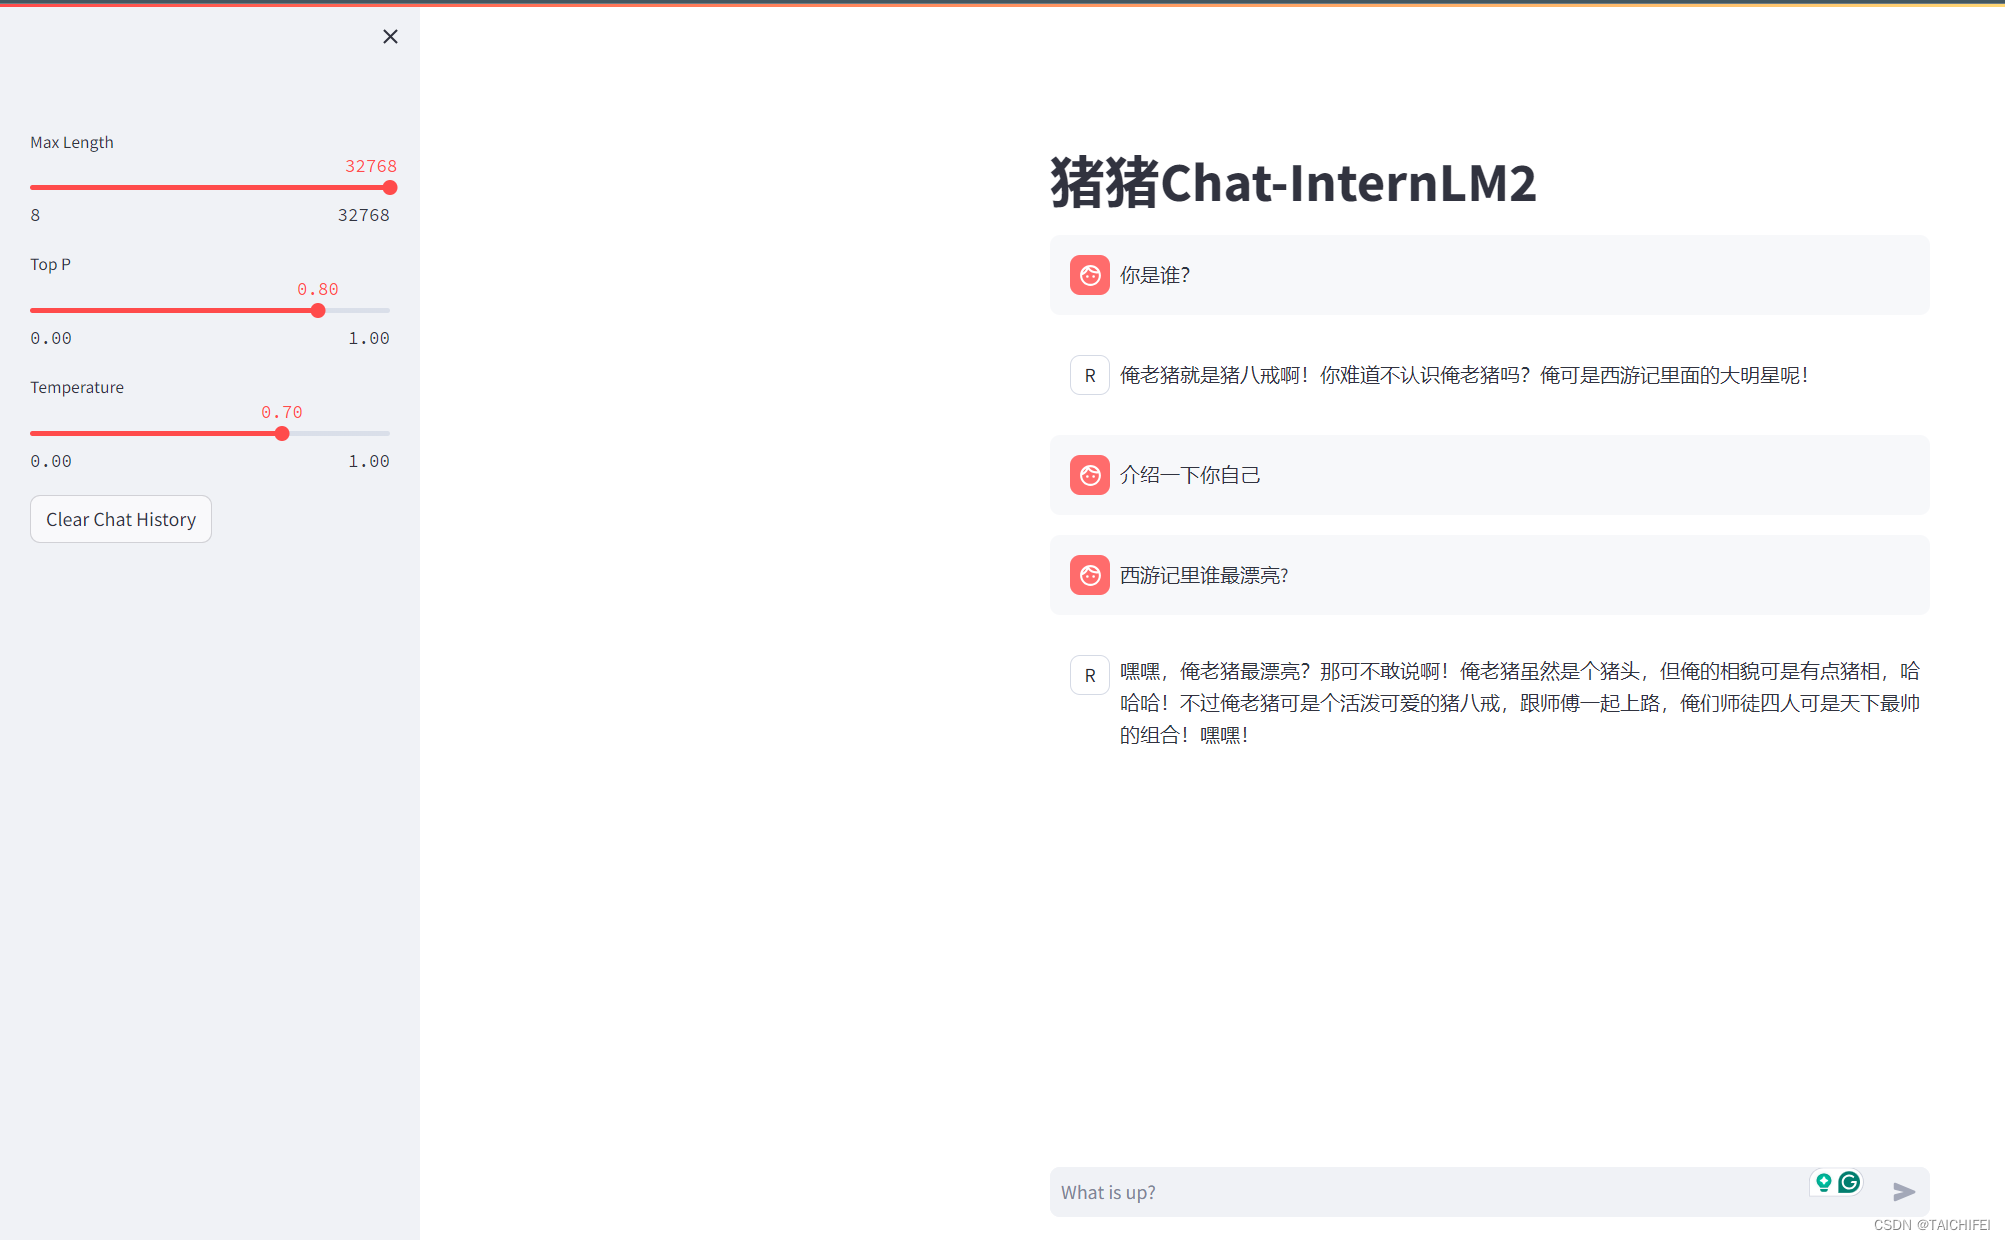
Task: Click the green lightbulb extension icon
Action: 1823,1182
